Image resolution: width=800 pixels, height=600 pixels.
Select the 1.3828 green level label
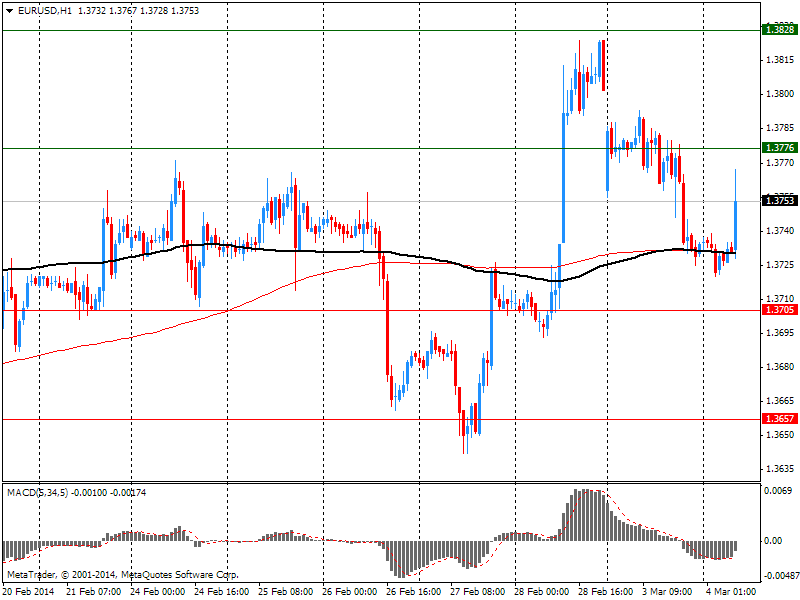tap(780, 30)
